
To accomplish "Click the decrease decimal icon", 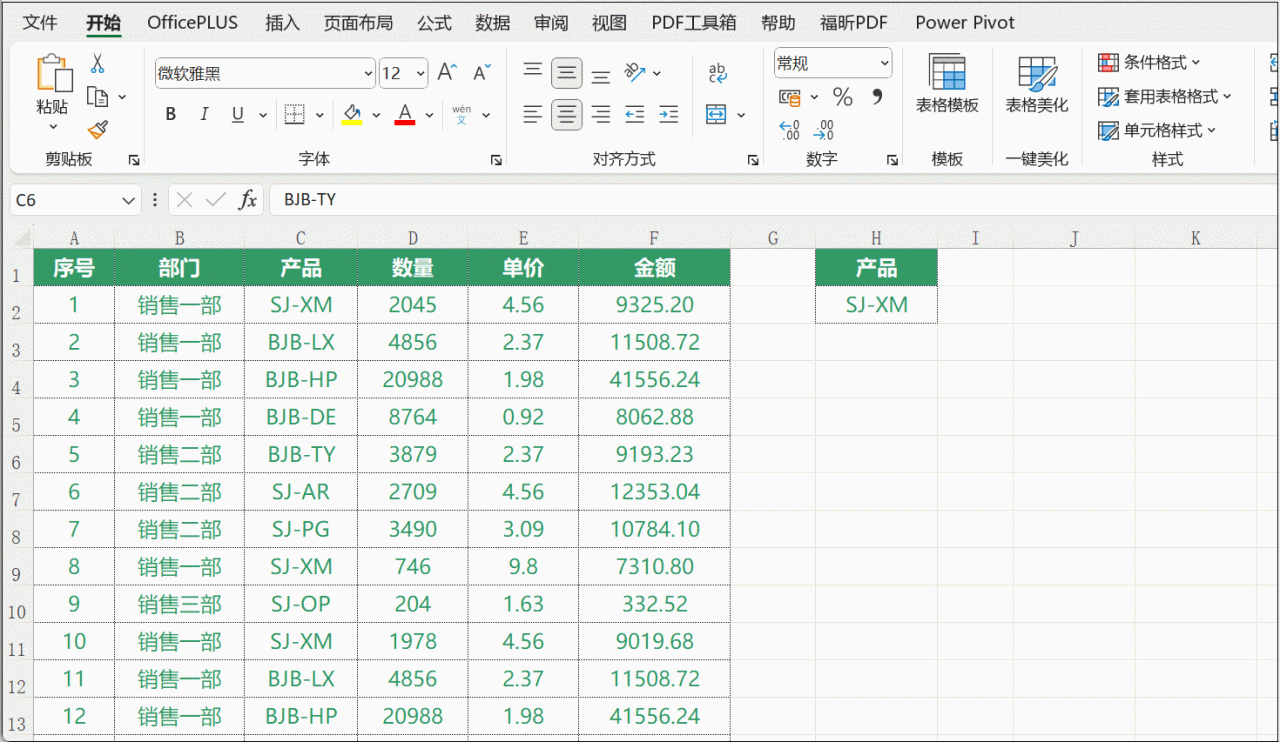I will point(824,130).
